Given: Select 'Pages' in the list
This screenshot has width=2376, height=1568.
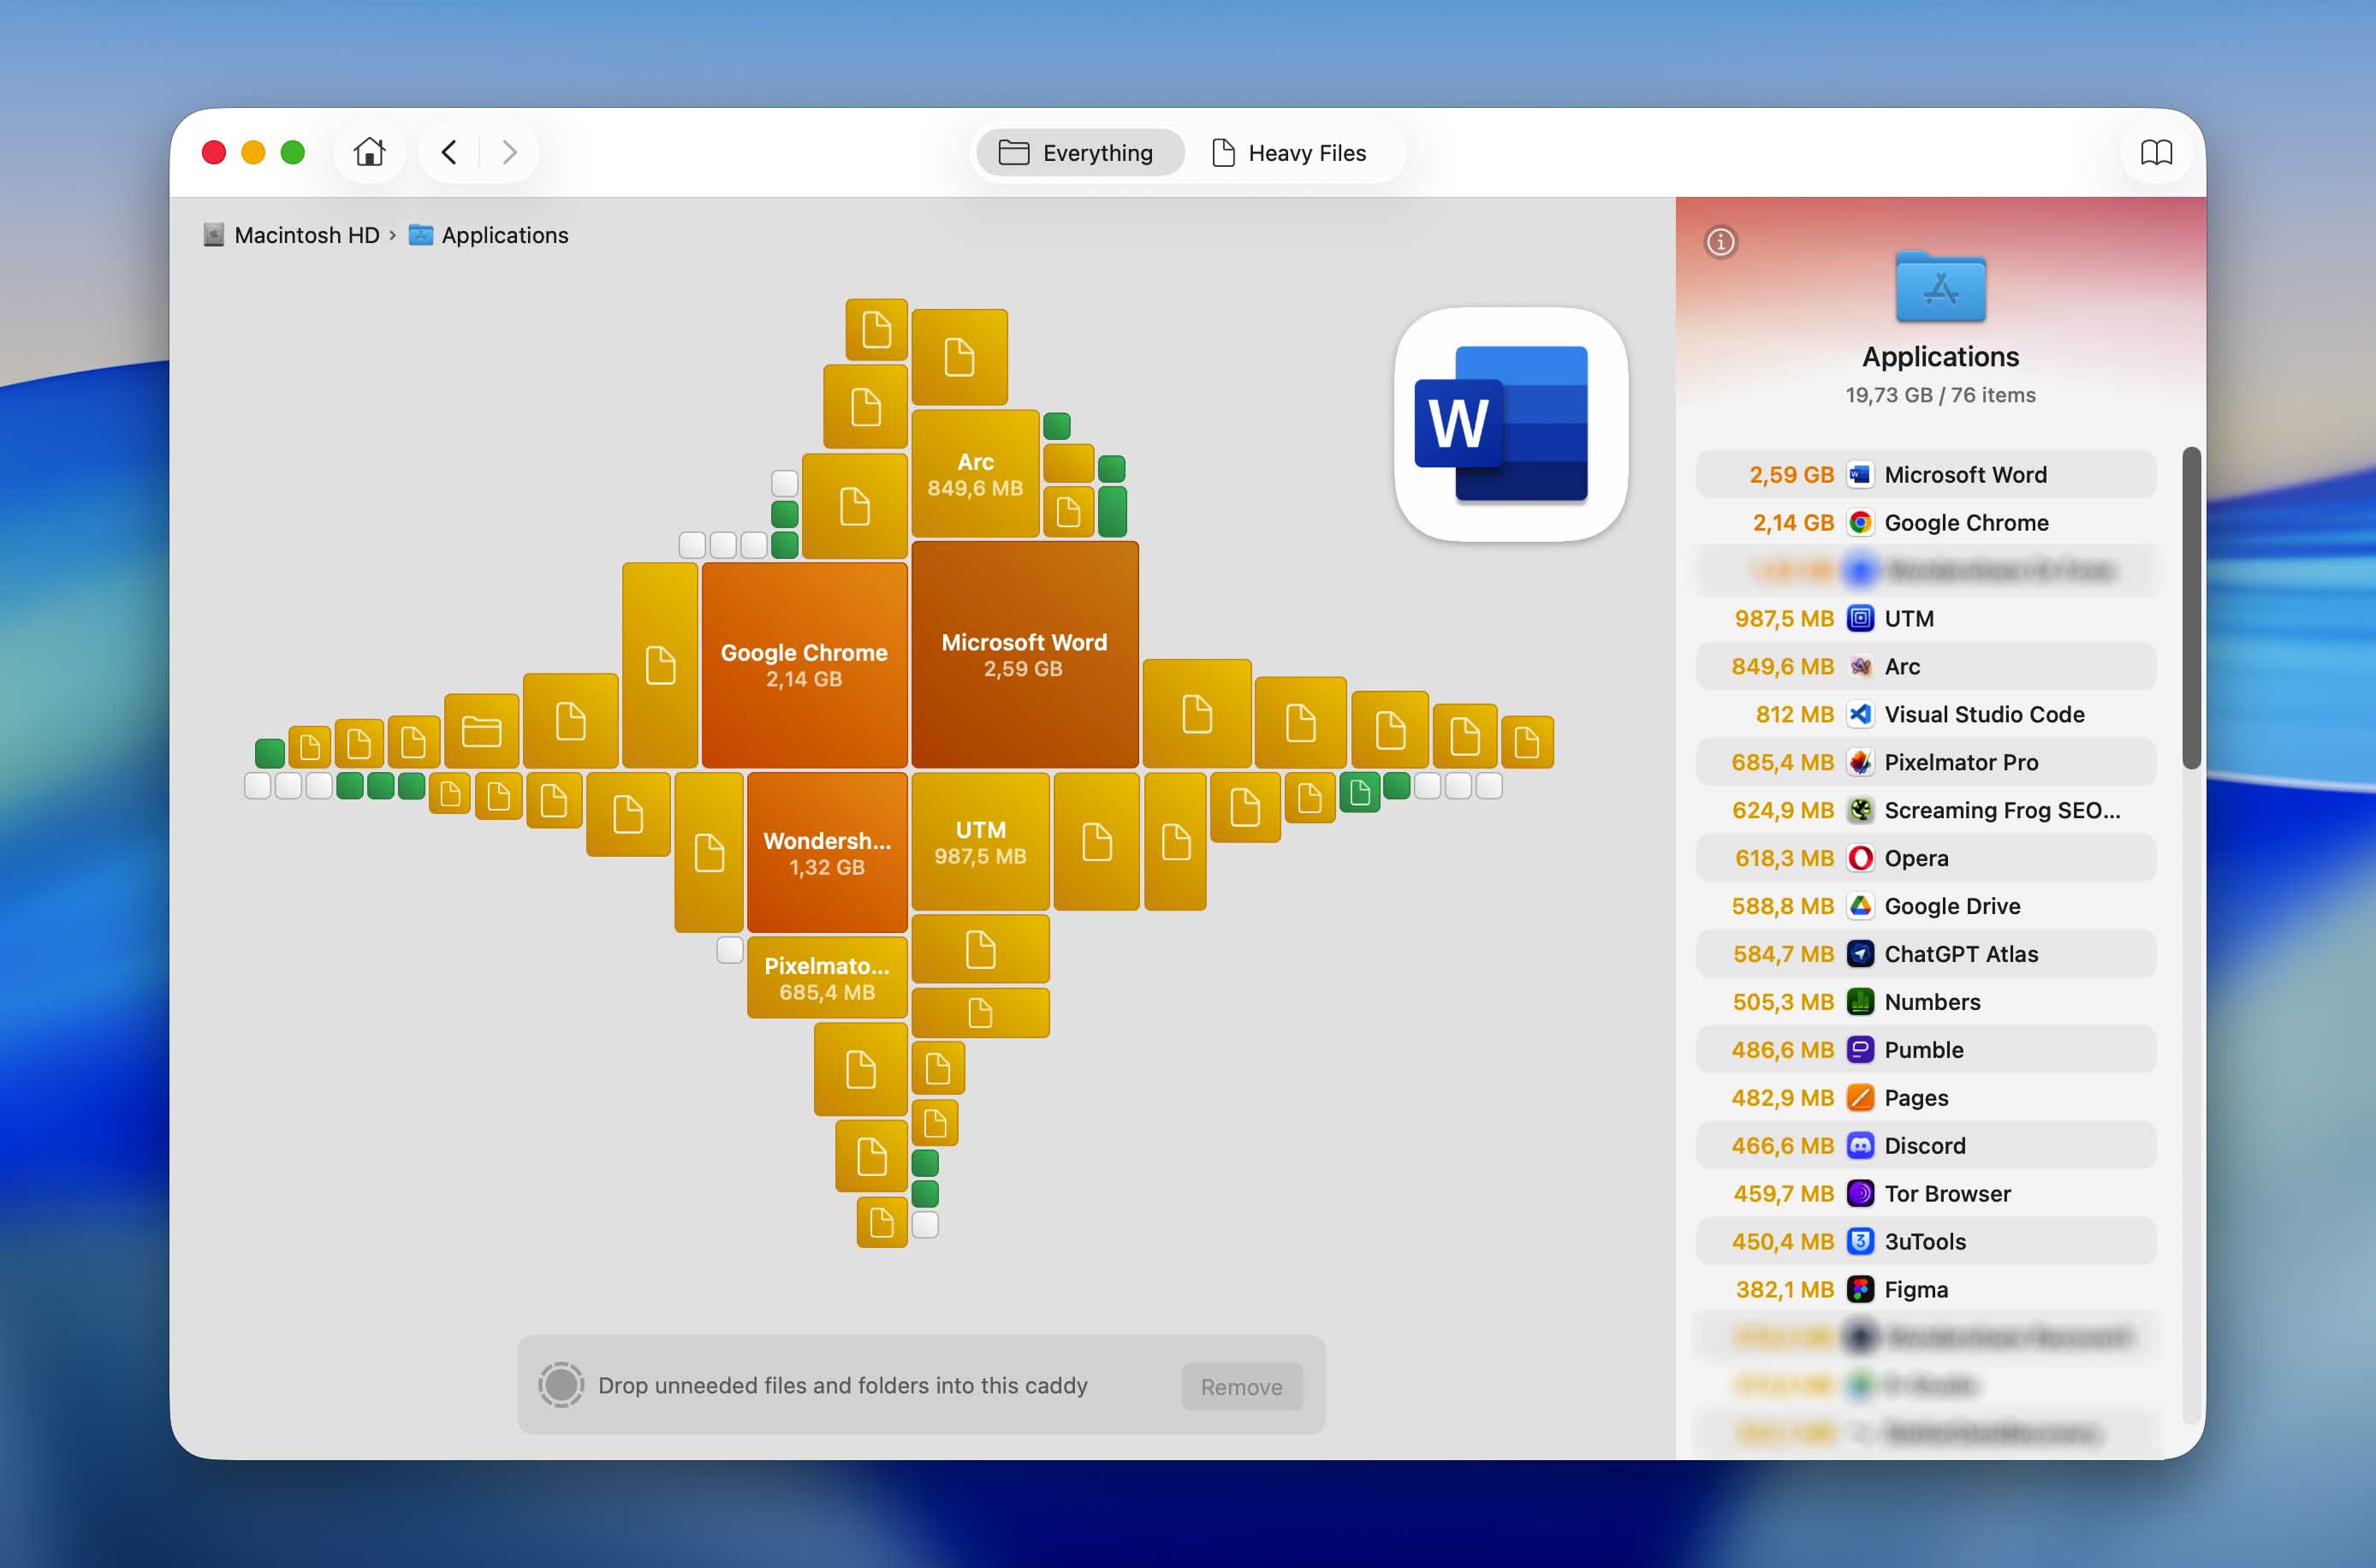Looking at the screenshot, I should click(1926, 1098).
